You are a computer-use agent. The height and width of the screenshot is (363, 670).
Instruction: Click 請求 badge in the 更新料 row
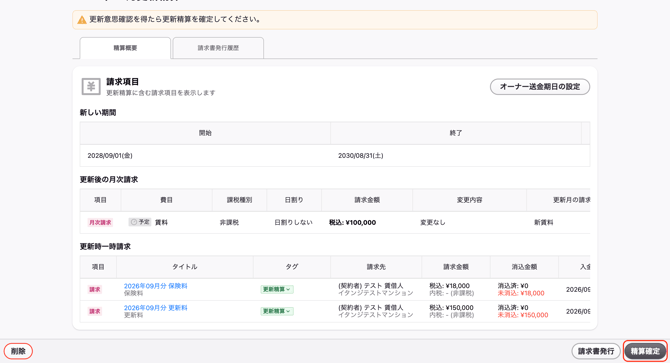pyautogui.click(x=95, y=311)
